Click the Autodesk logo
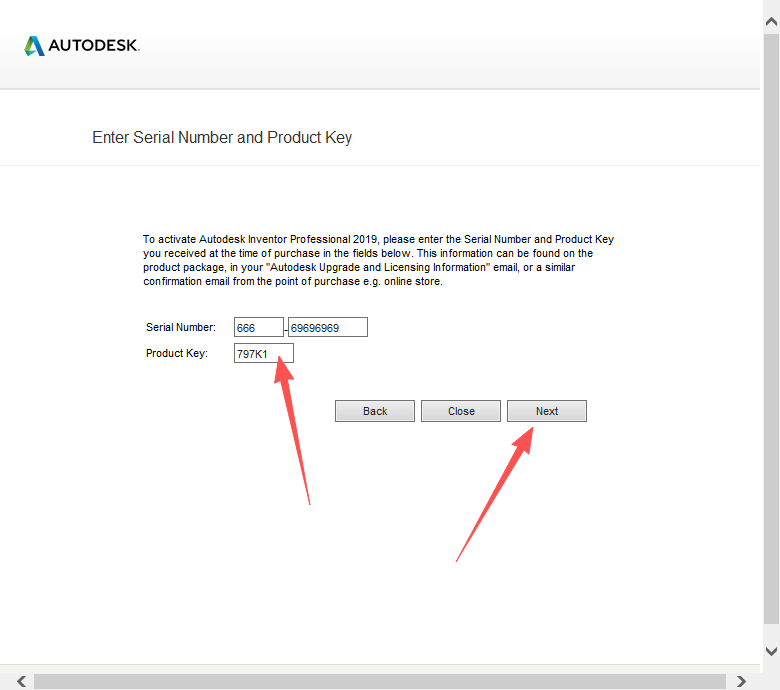The width and height of the screenshot is (780, 690). 82,46
